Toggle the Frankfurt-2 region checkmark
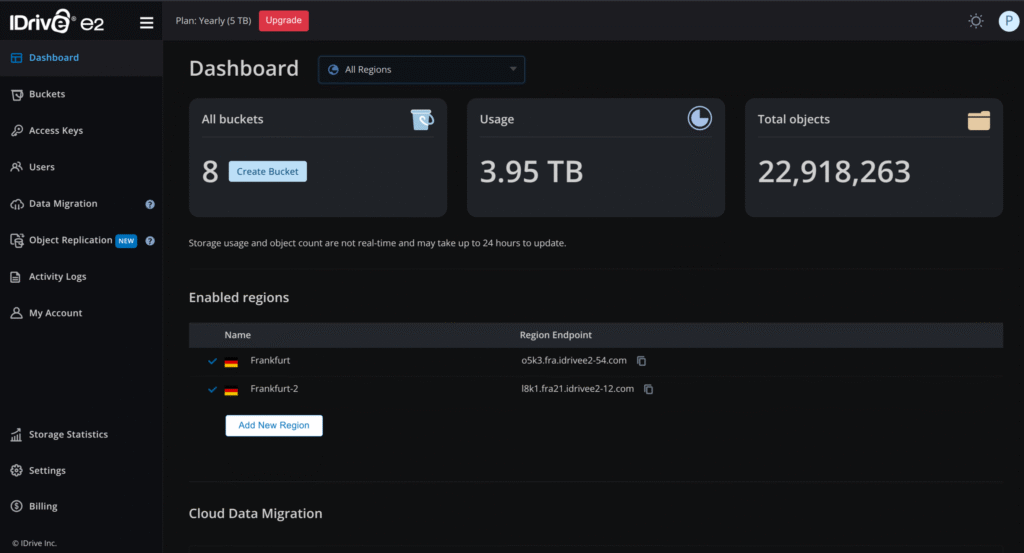This screenshot has width=1024, height=553. (x=212, y=390)
